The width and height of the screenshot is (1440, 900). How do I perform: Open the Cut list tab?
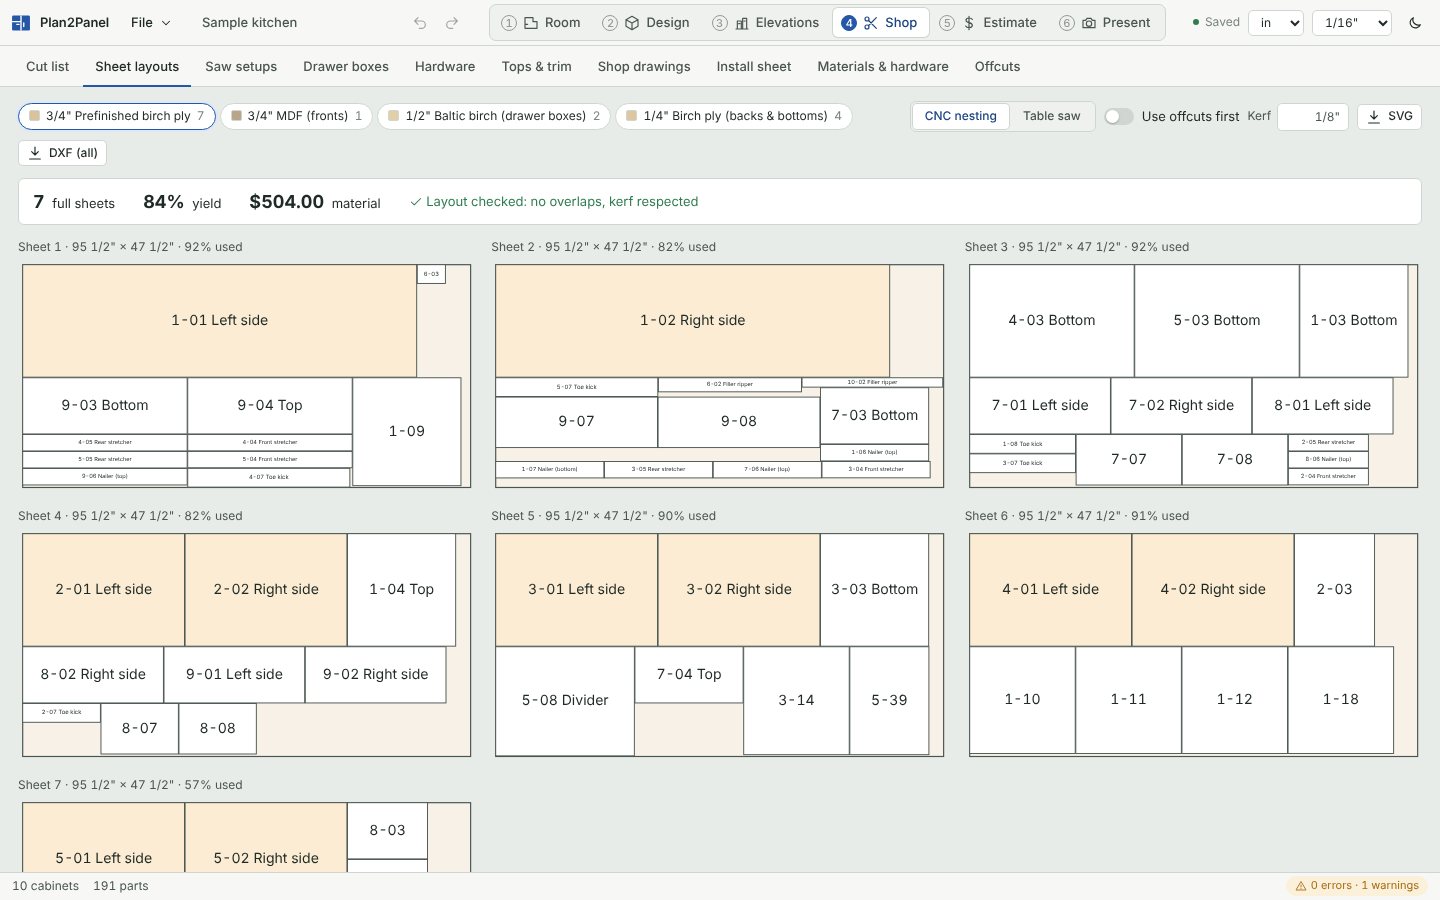[x=48, y=67]
